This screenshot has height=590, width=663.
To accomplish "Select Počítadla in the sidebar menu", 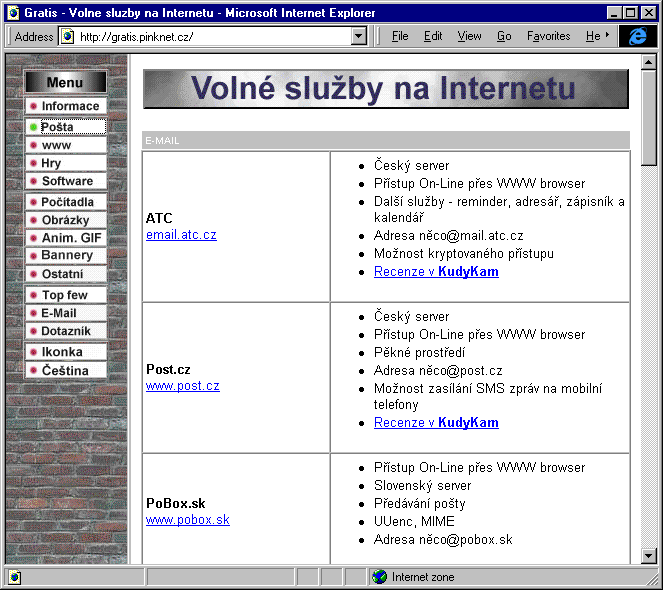I will (66, 202).
